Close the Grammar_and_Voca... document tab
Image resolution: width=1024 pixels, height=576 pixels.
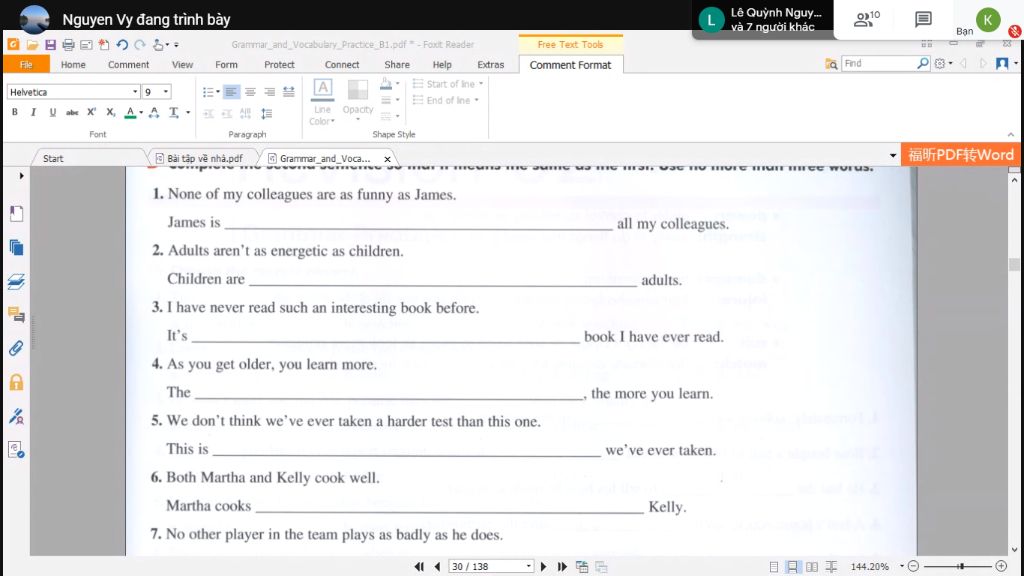click(387, 159)
